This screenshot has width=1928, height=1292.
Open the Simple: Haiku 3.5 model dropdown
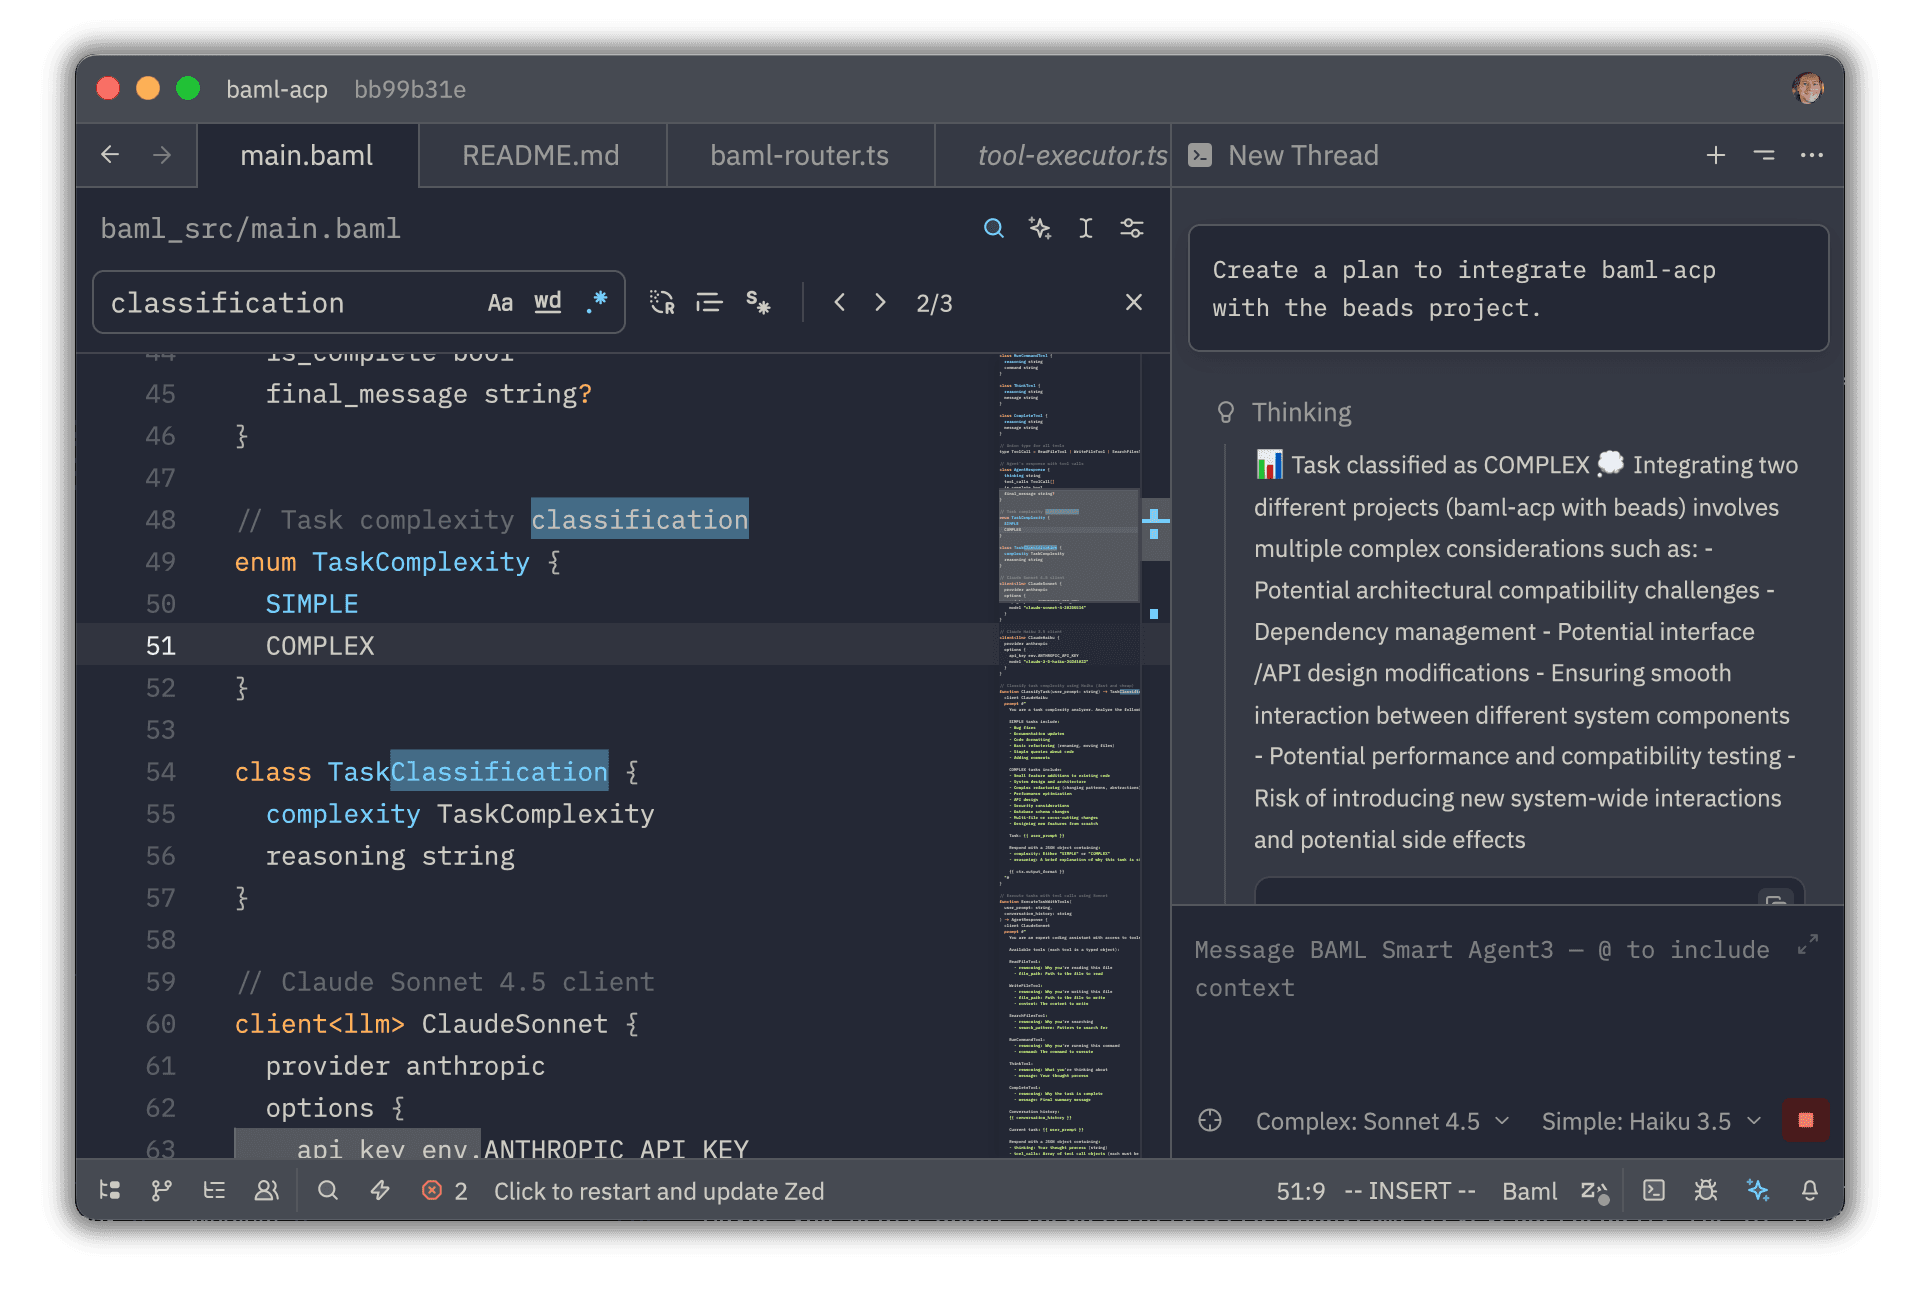[1650, 1121]
